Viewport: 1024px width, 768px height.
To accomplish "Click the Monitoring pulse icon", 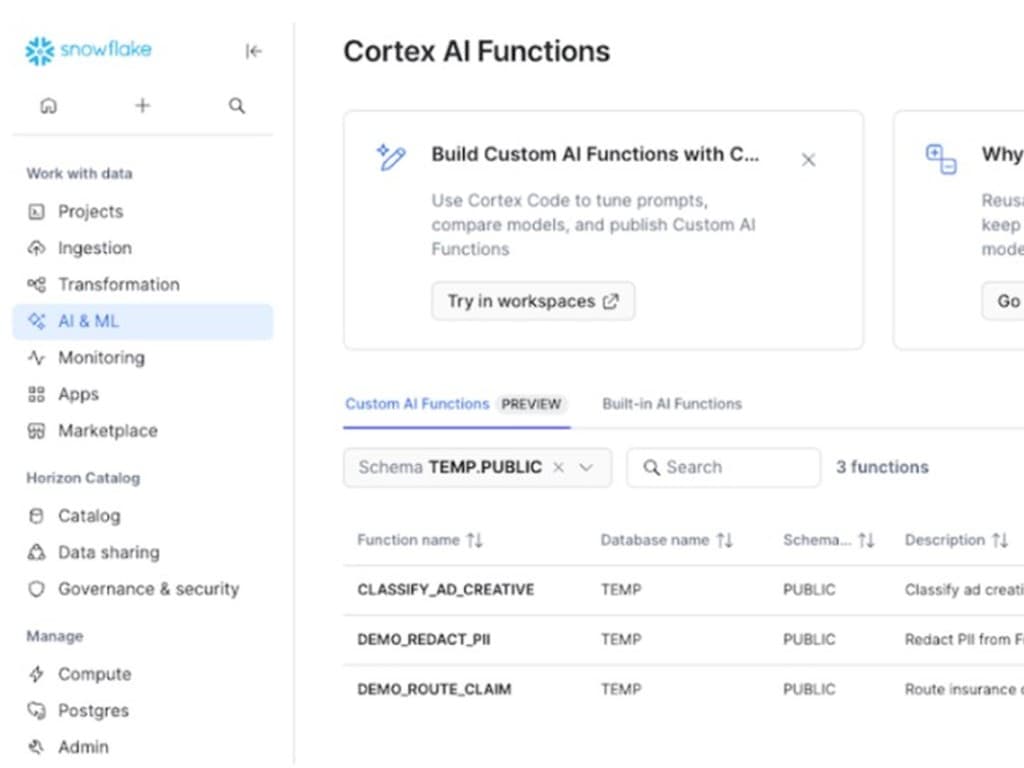I will click(37, 358).
